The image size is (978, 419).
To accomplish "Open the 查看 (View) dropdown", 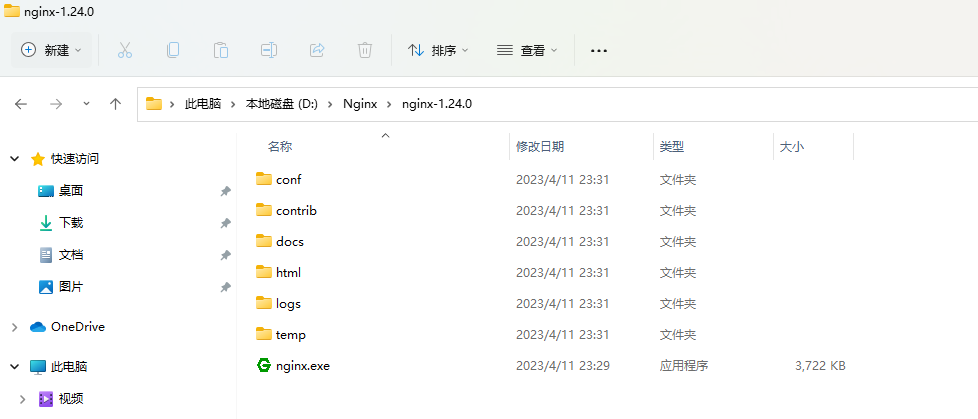I will point(527,51).
